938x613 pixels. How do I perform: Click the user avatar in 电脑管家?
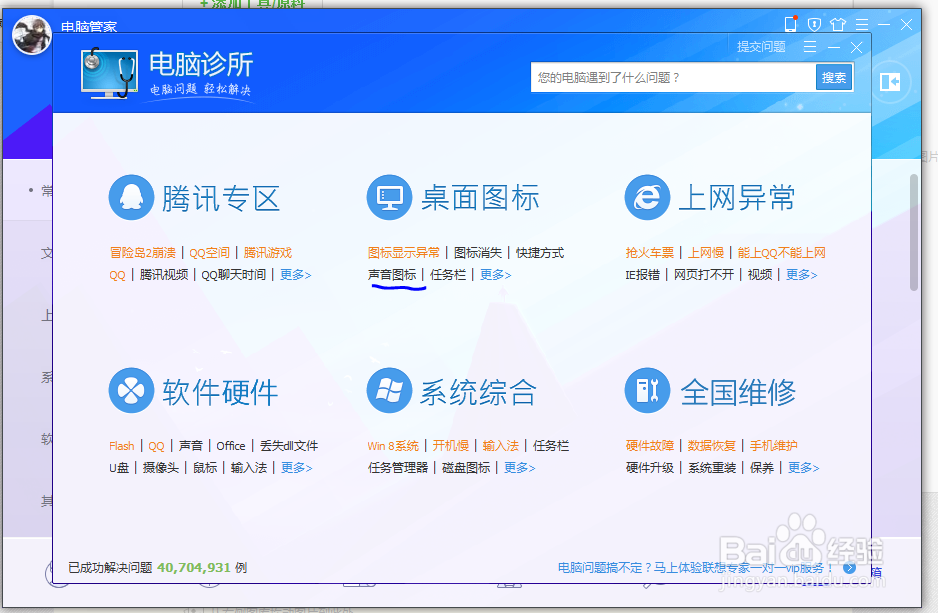pyautogui.click(x=32, y=35)
